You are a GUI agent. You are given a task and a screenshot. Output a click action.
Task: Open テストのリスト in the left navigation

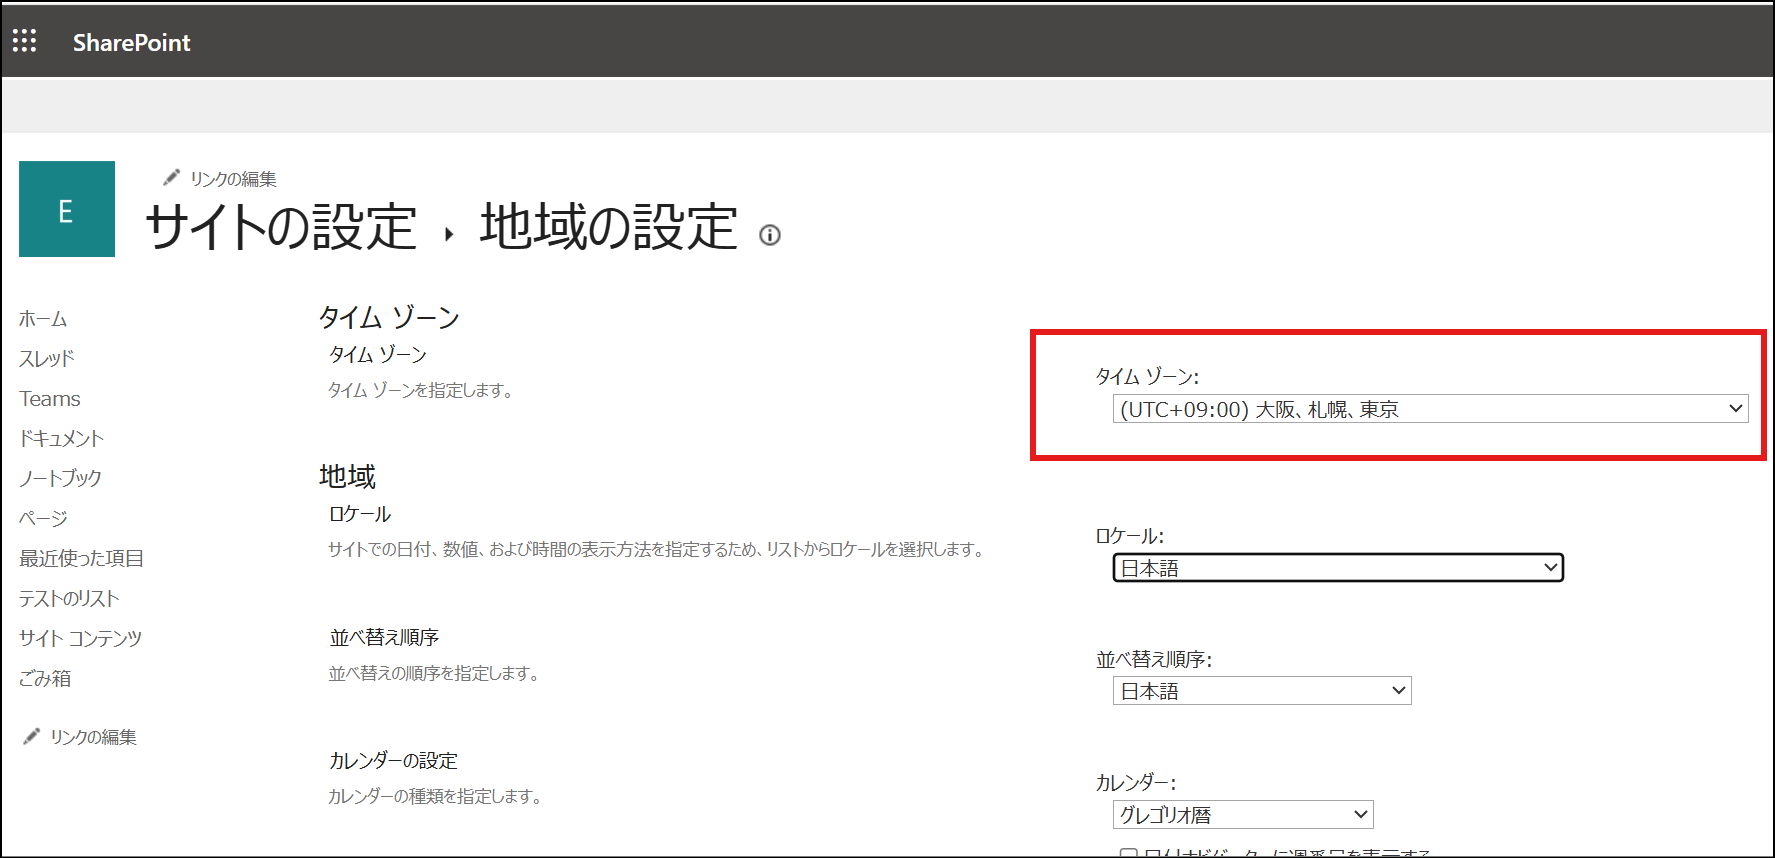click(69, 598)
